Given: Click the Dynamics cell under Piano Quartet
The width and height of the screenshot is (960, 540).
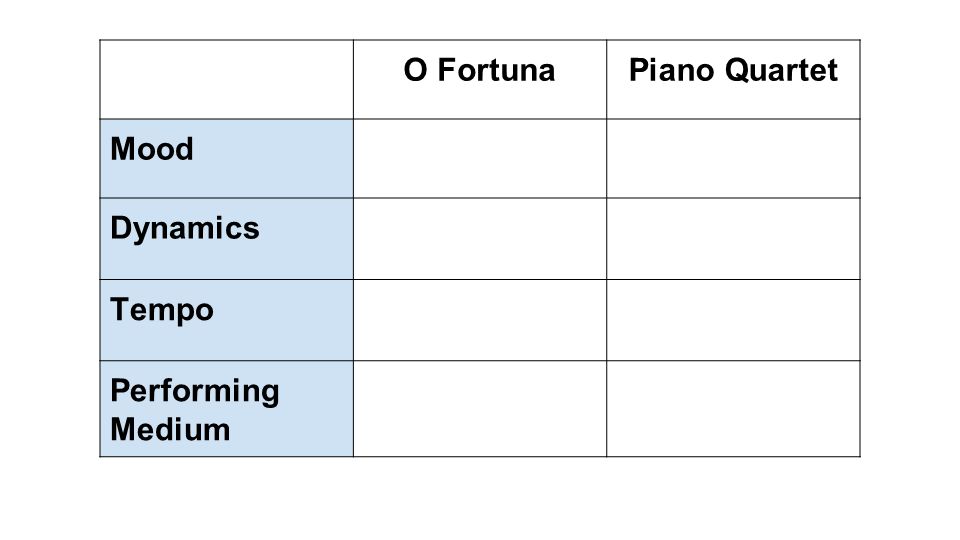Looking at the screenshot, I should point(733,239).
